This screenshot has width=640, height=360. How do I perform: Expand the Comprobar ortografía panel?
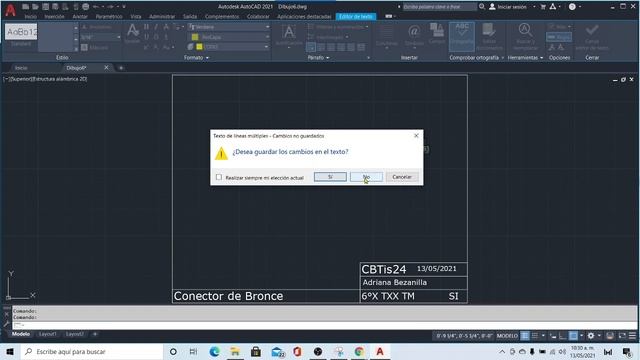click(476, 58)
